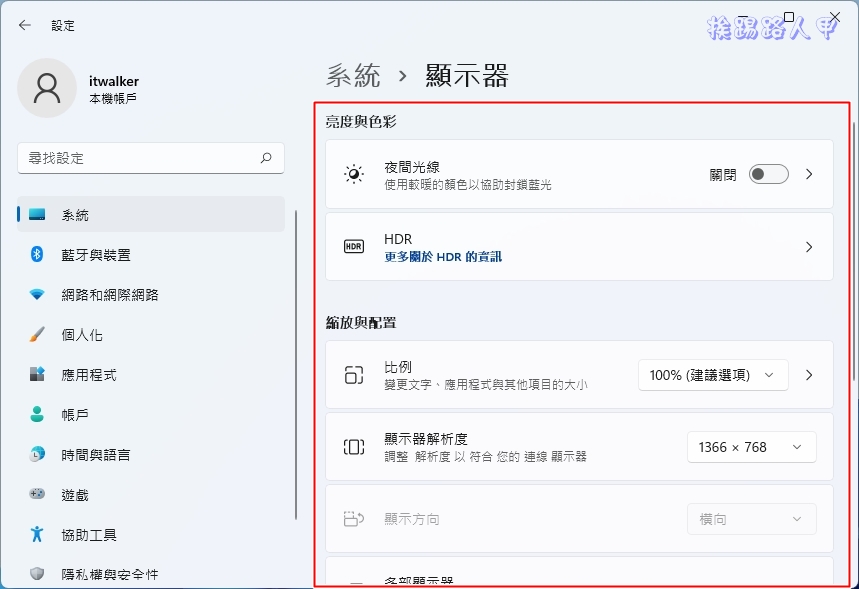The image size is (859, 589).
Task: Click the HDR badge icon
Action: pos(354,247)
